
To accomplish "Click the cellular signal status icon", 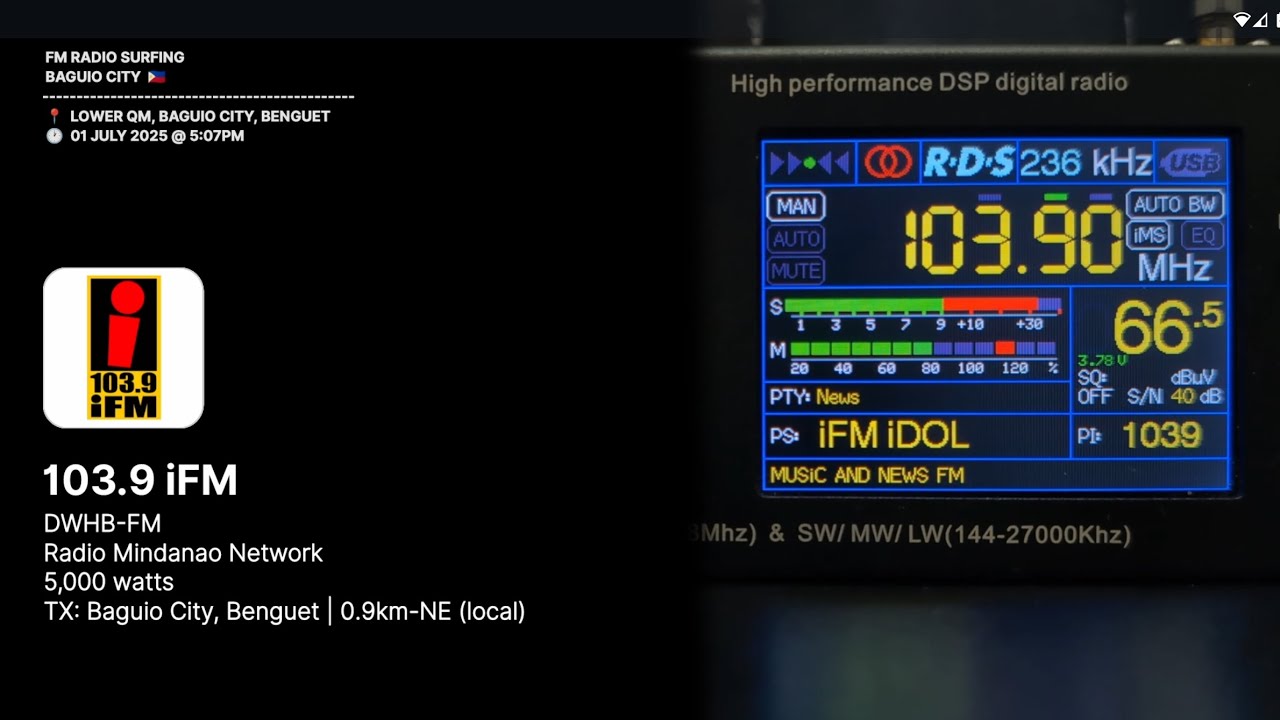I will tap(1259, 20).
